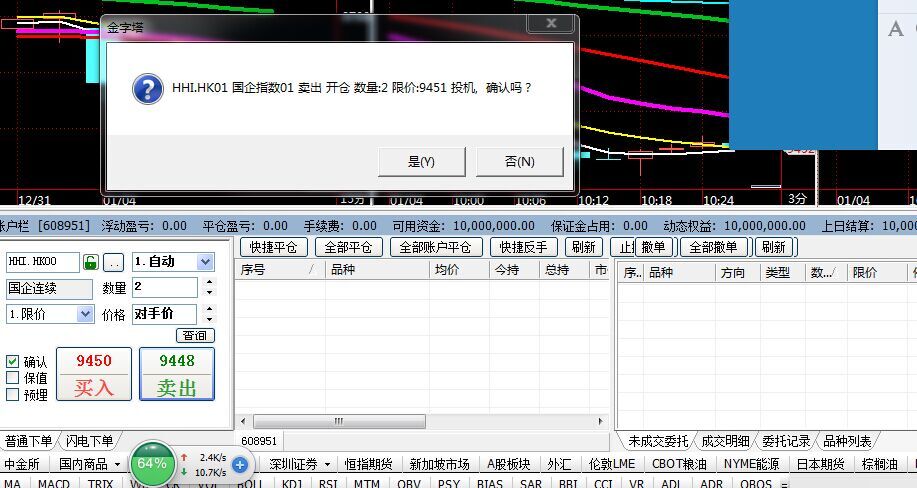
Task: Enable the 预埋 checkbox
Action: pos(12,394)
